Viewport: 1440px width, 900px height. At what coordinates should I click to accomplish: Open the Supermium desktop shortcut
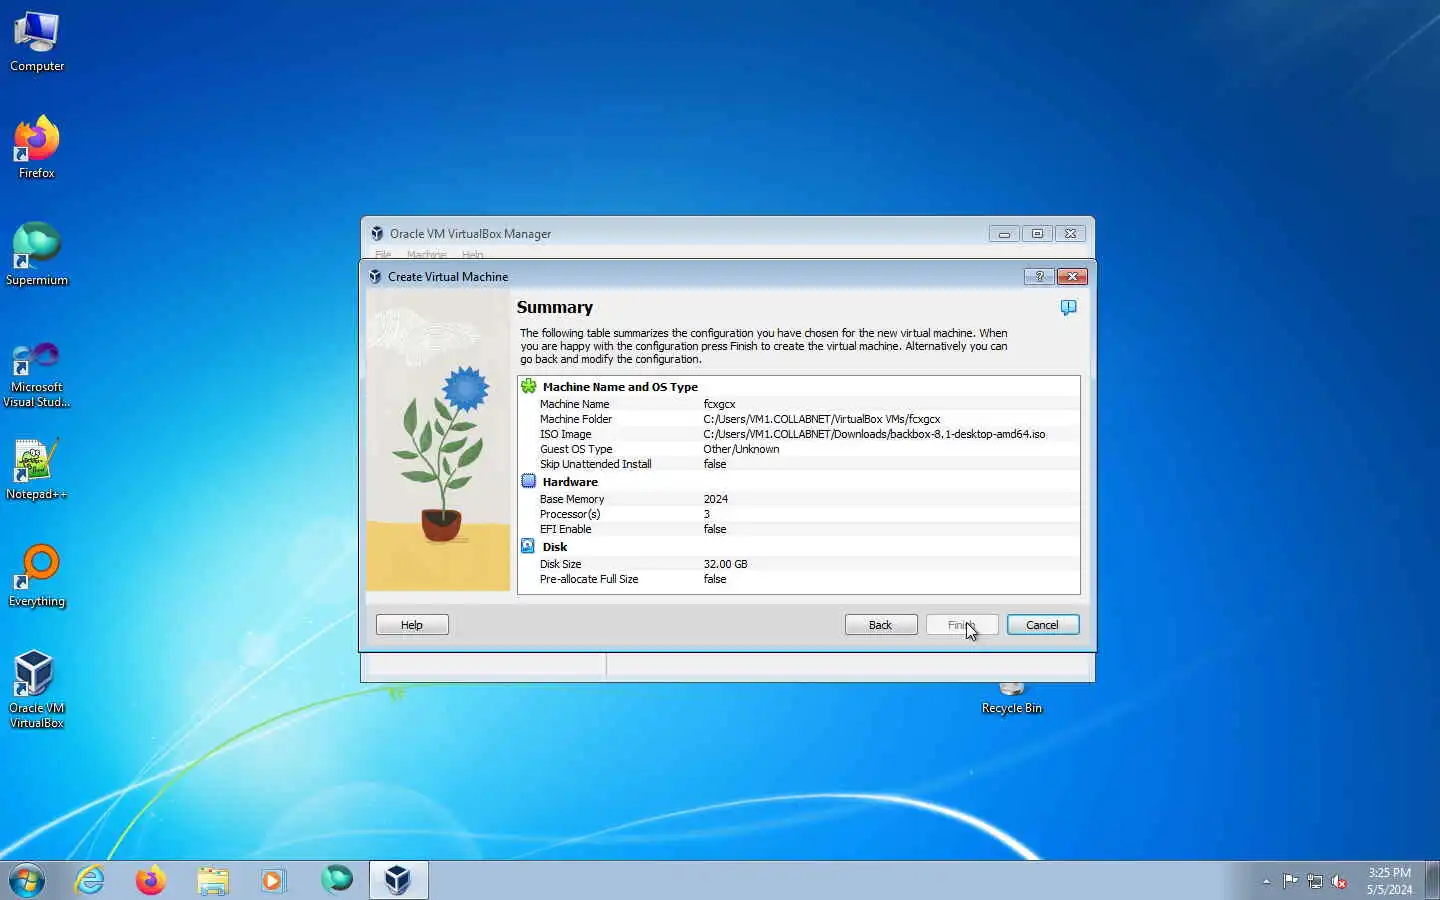(37, 254)
